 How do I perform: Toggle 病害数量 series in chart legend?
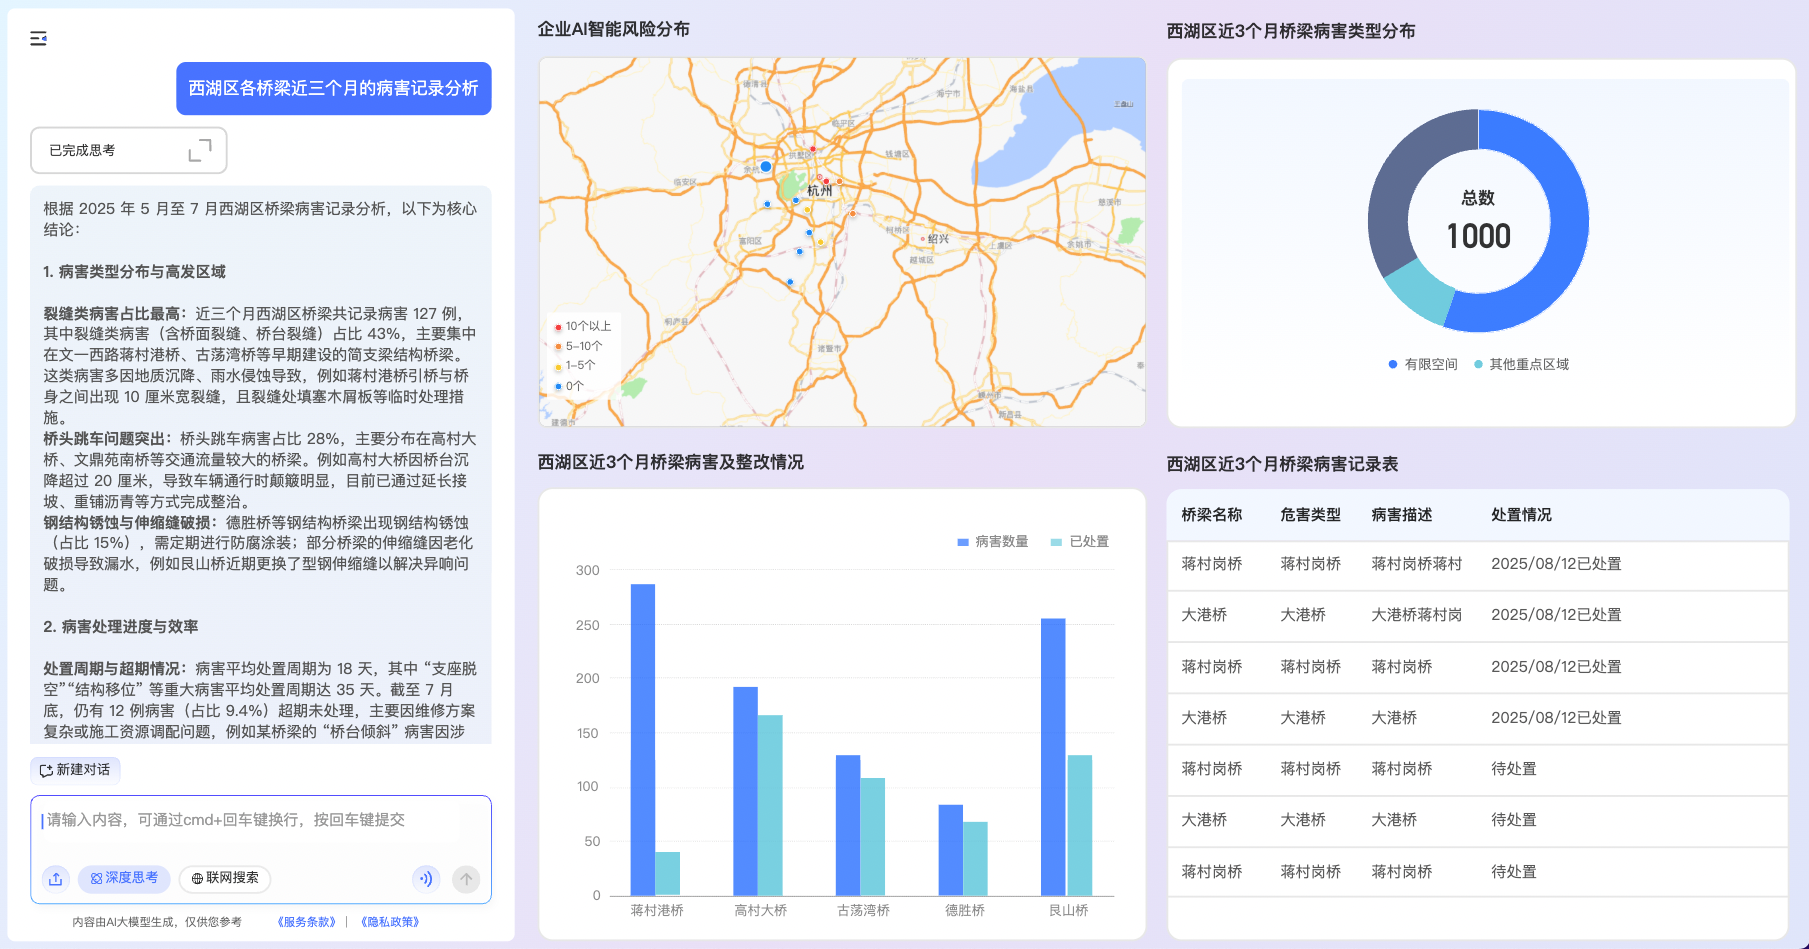(992, 541)
